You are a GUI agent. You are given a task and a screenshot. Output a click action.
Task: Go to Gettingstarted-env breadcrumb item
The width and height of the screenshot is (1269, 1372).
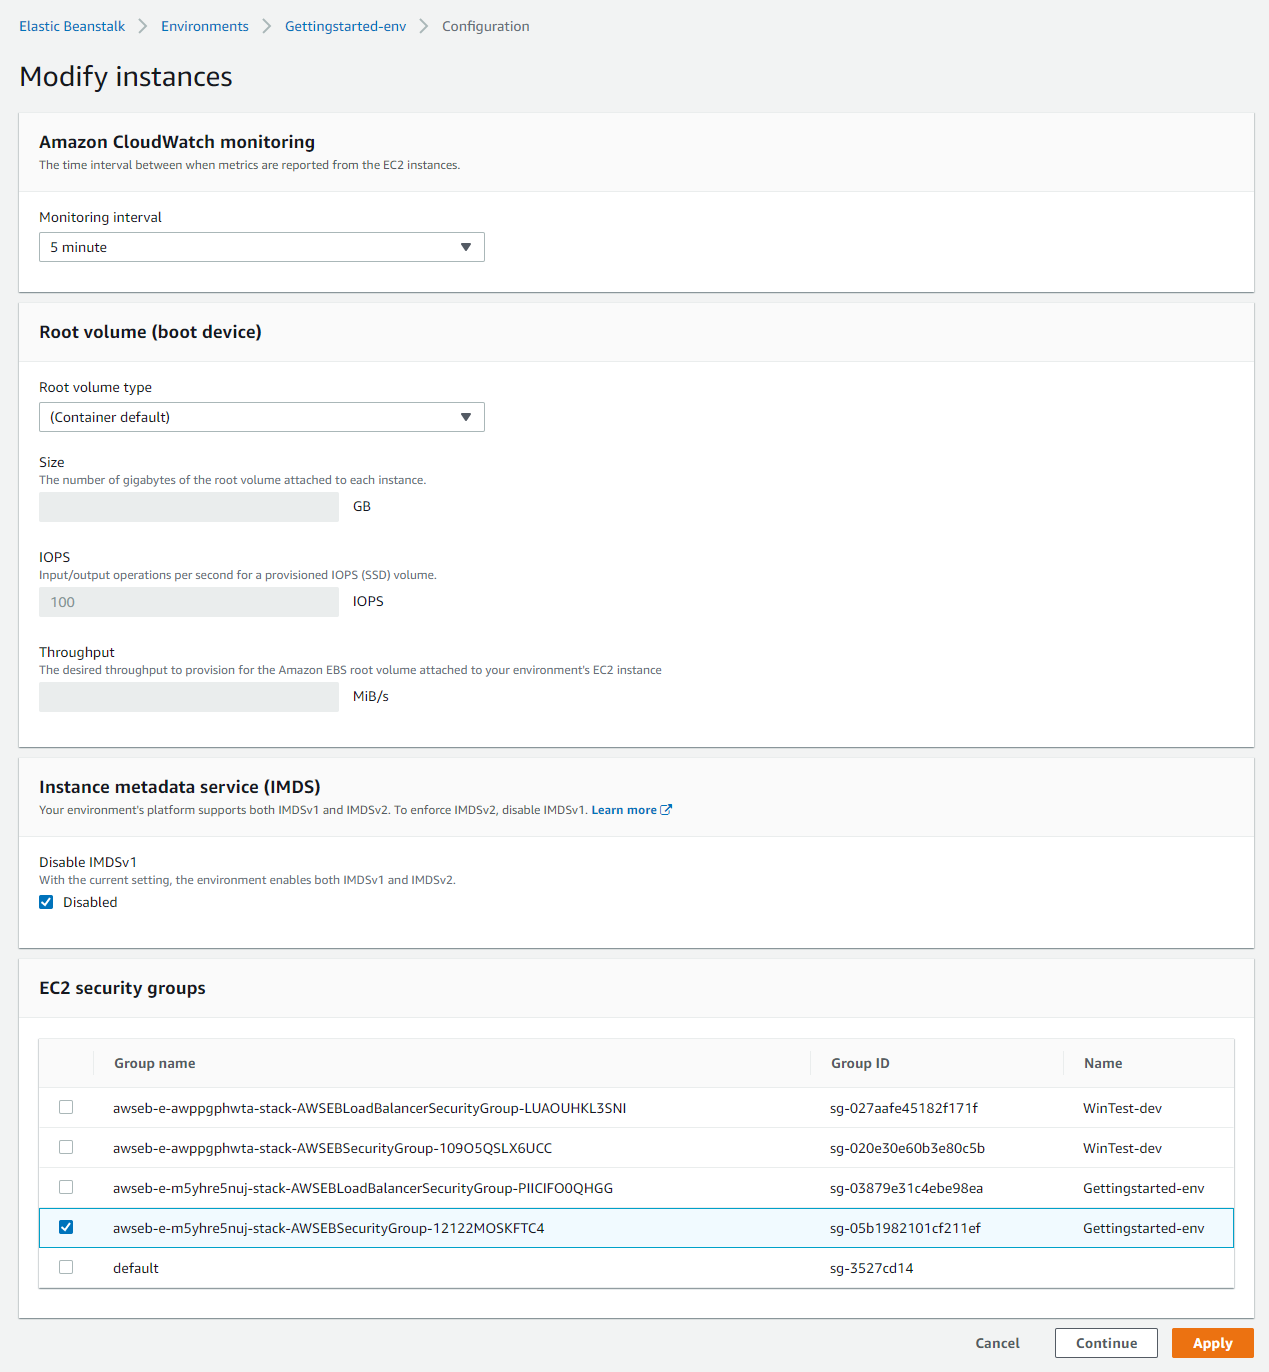pyautogui.click(x=344, y=25)
